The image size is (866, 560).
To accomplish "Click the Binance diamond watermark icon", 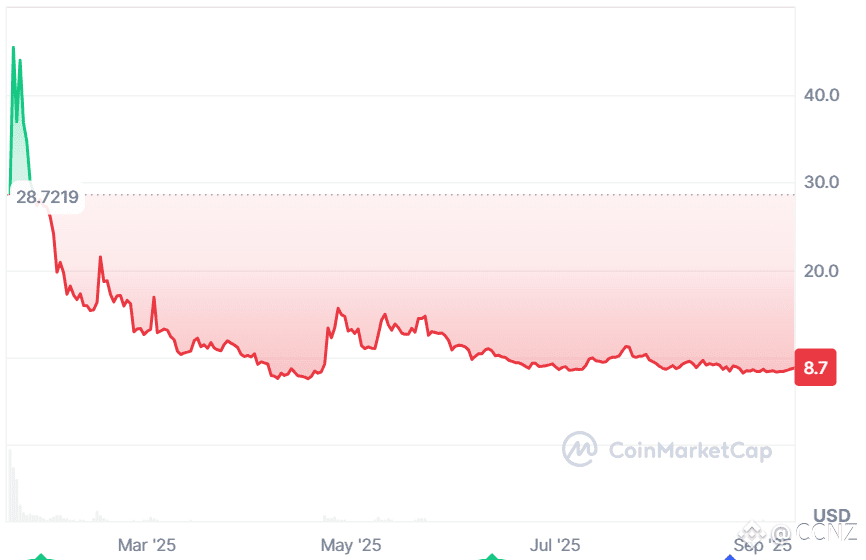I will pos(753,532).
